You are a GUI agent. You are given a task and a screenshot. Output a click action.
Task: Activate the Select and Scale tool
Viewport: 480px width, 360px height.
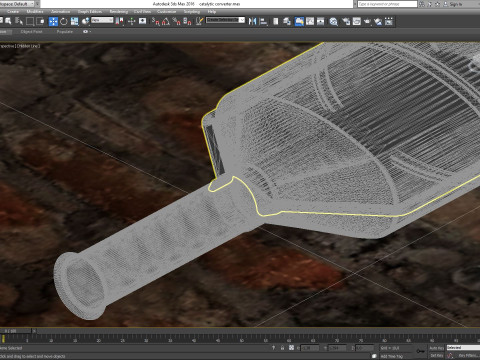point(74,22)
